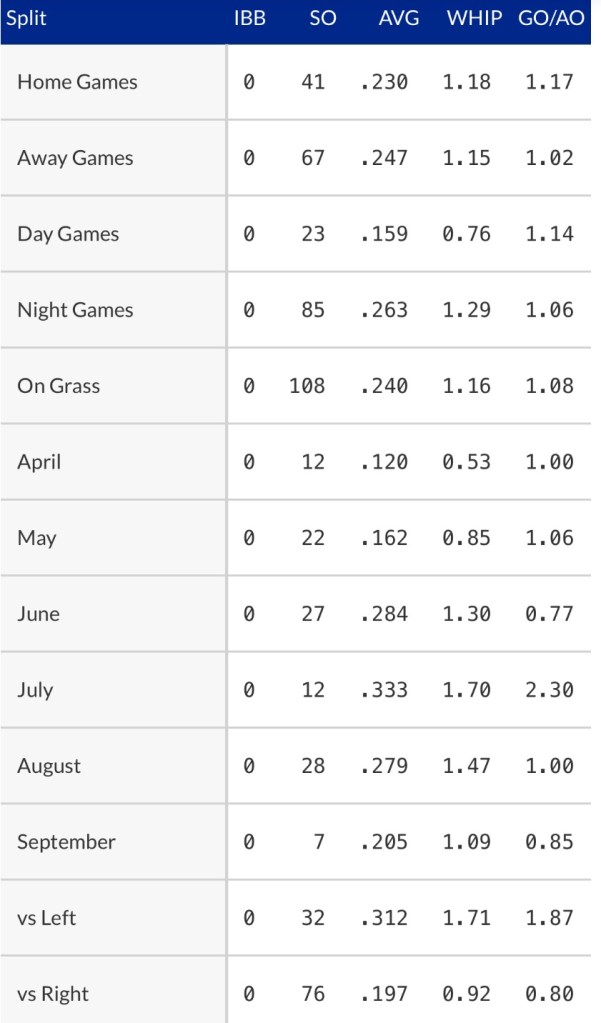601x1023 pixels.
Task: Select the Home Games split row
Action: point(77,82)
